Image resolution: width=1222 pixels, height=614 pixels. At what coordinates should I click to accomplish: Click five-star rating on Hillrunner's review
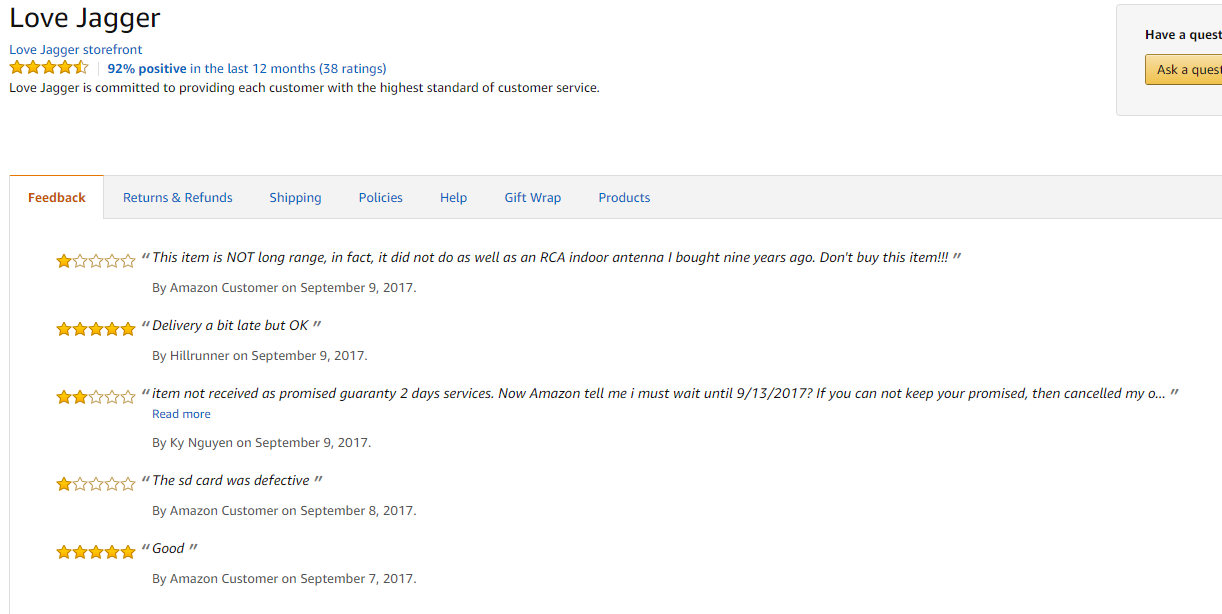[96, 329]
